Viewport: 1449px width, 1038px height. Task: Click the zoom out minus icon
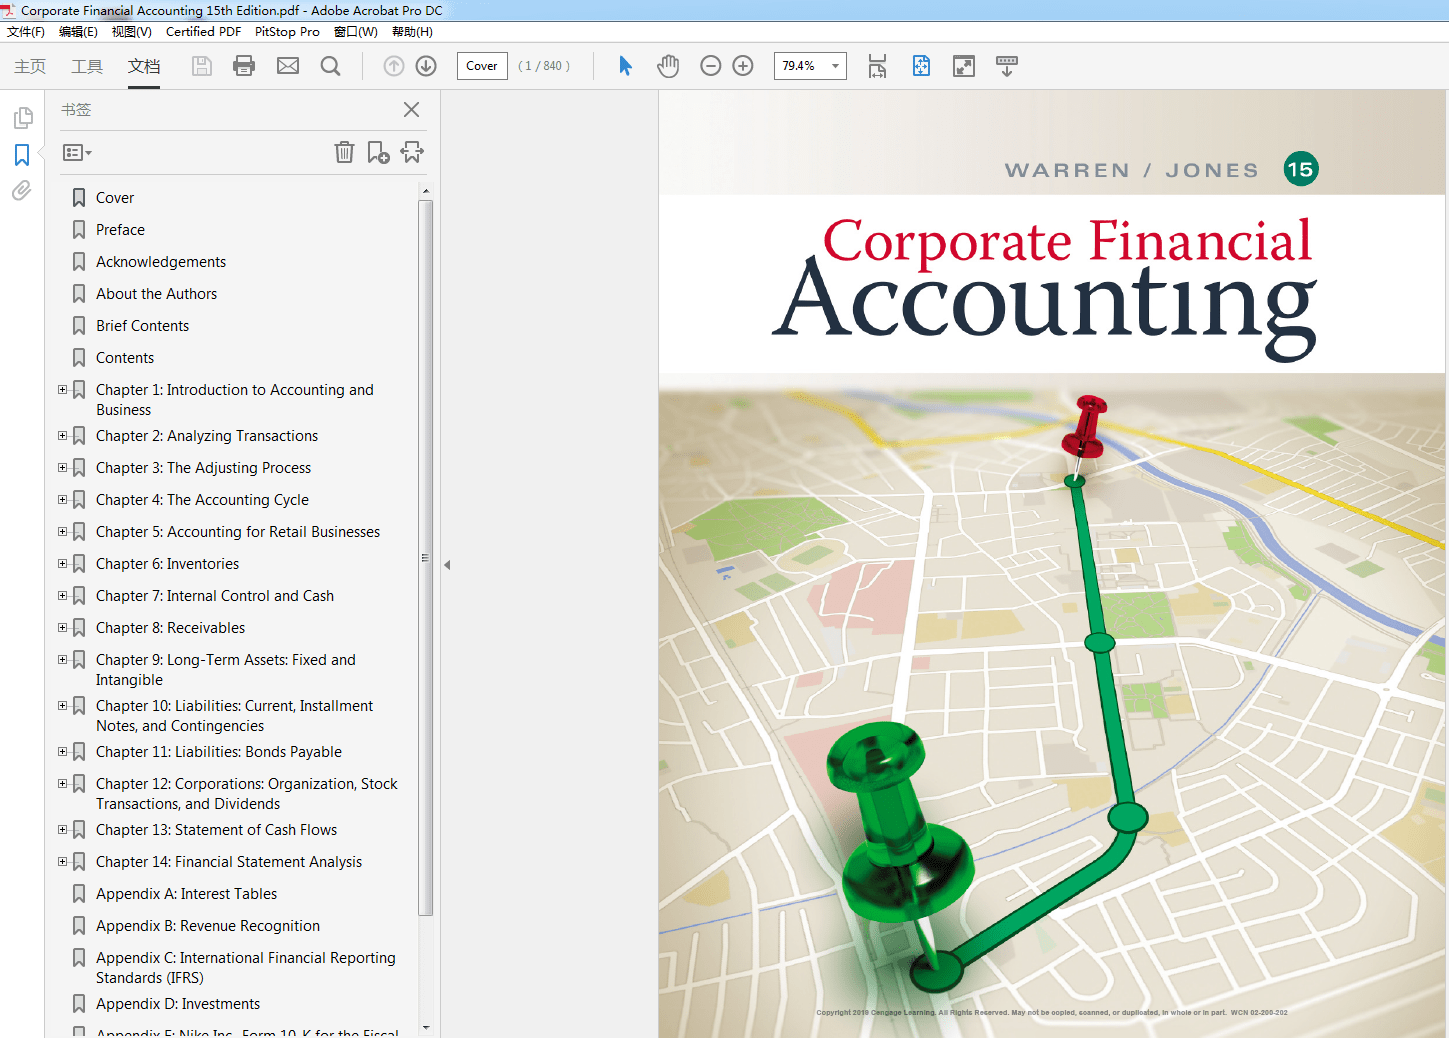pyautogui.click(x=711, y=66)
